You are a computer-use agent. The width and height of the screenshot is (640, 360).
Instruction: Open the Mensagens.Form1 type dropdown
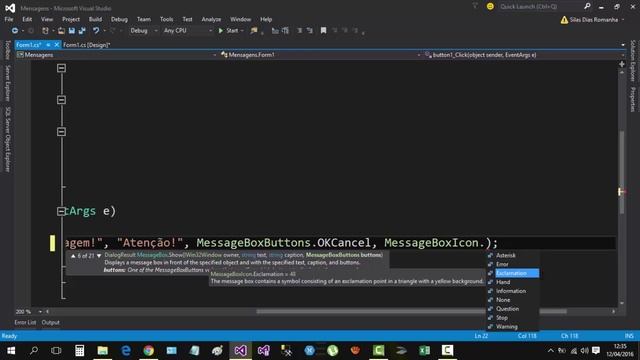click(x=320, y=55)
